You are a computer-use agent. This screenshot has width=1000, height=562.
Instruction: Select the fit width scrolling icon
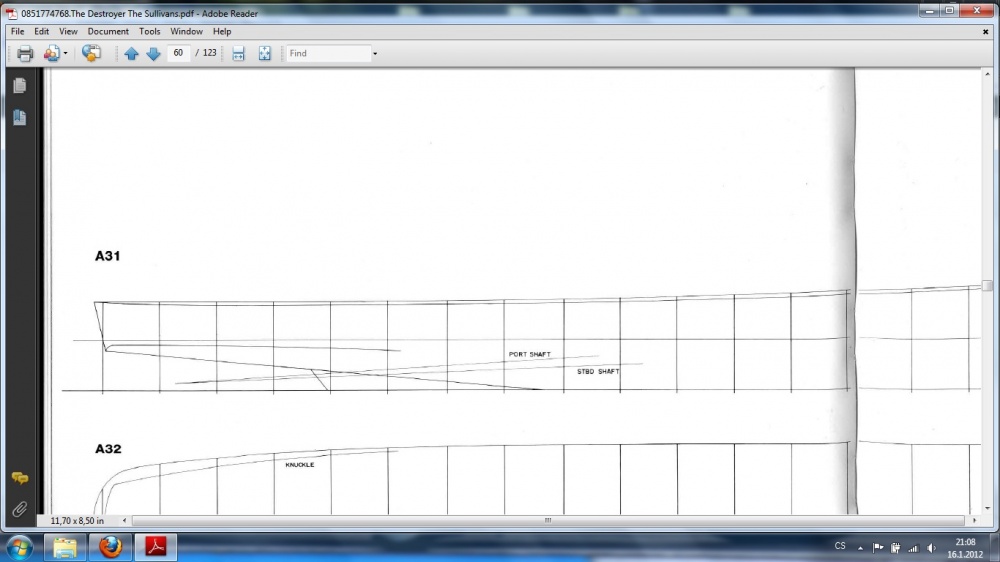point(238,54)
